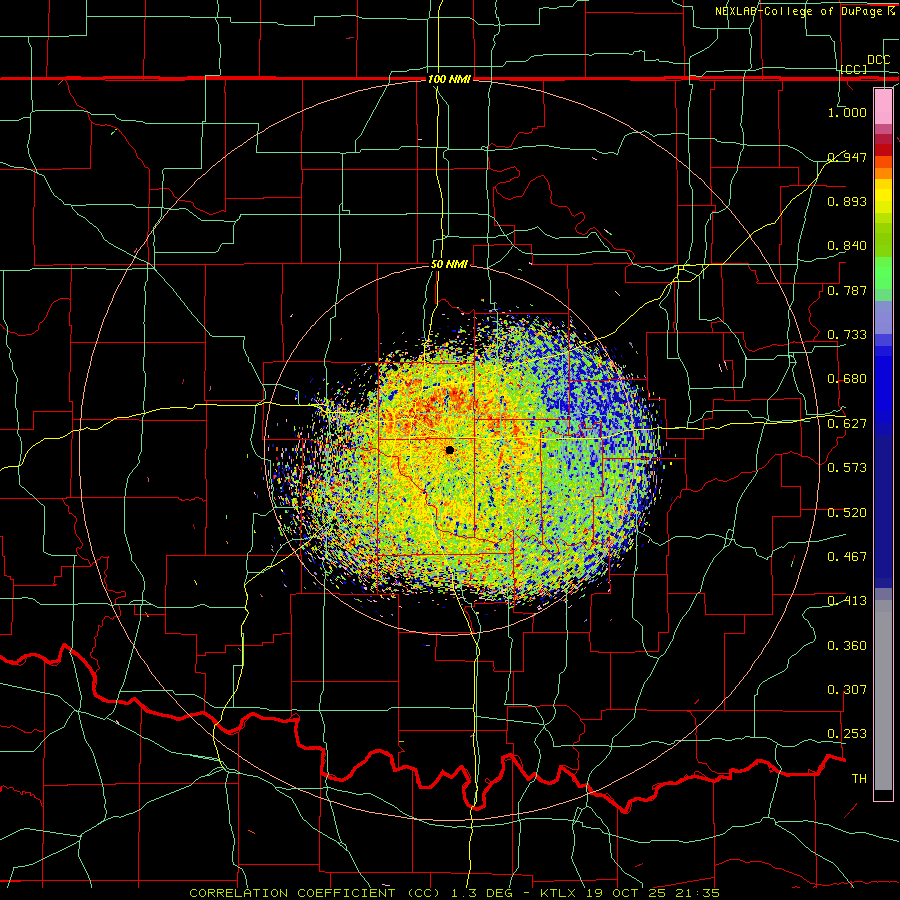Click the 0.573 value on the scale
The height and width of the screenshot is (900, 900).
pyautogui.click(x=847, y=468)
